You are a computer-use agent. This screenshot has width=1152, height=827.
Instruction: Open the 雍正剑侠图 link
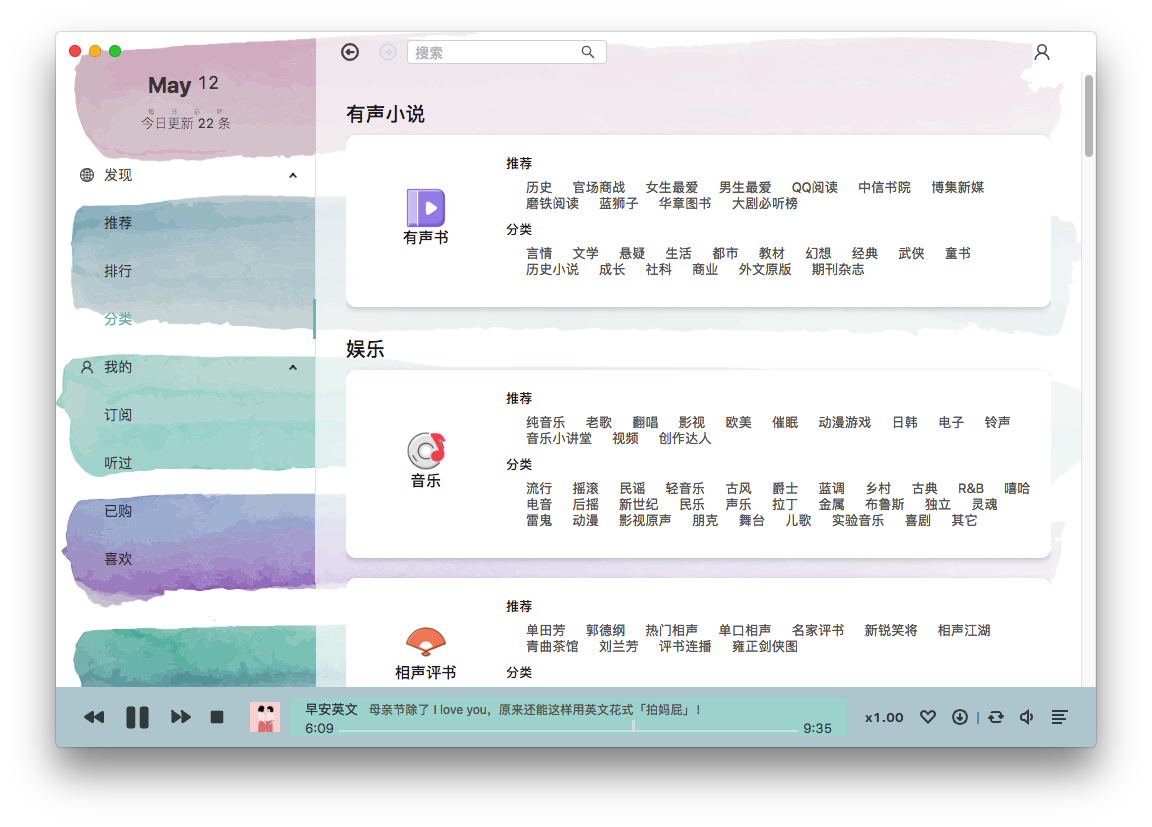(765, 646)
